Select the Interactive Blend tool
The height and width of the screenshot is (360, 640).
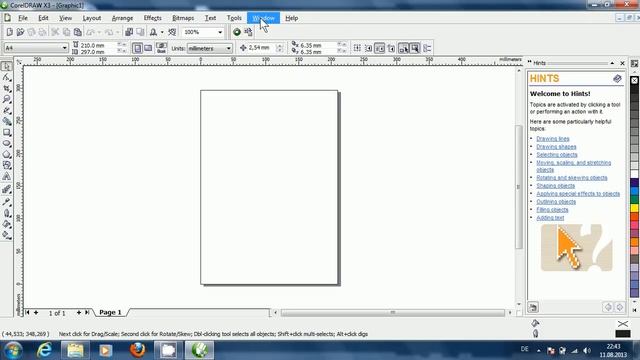tap(7, 189)
